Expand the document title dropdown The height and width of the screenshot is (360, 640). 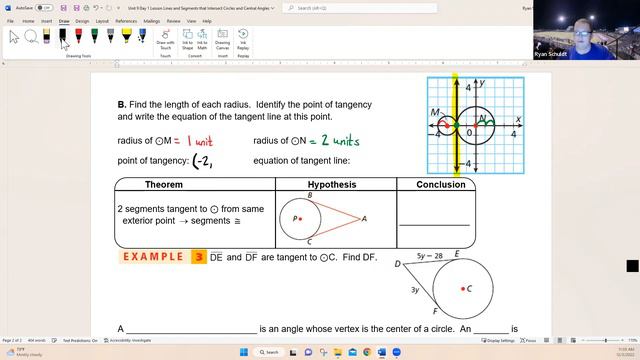273,8
